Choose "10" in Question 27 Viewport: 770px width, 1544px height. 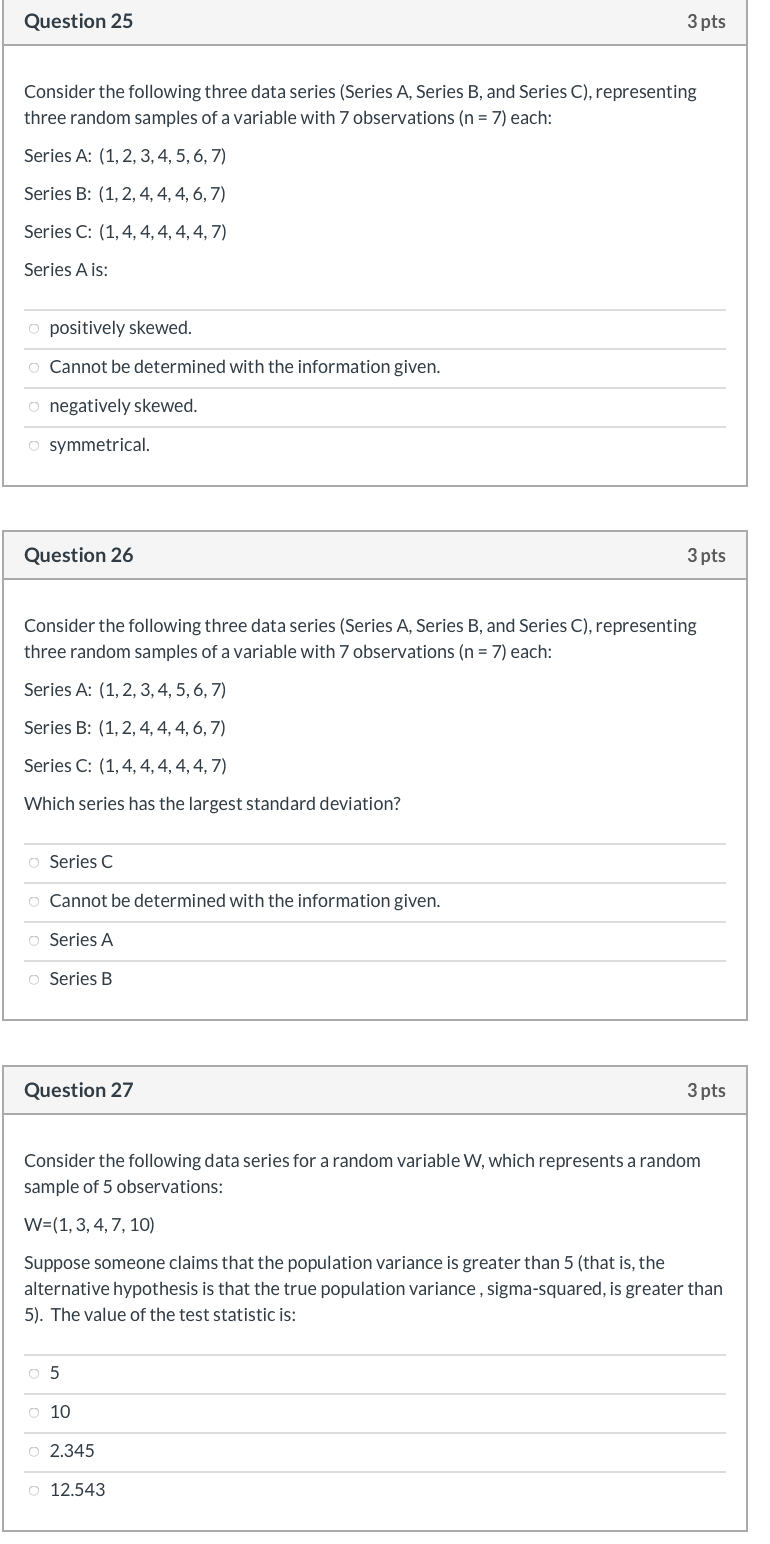pos(33,1411)
